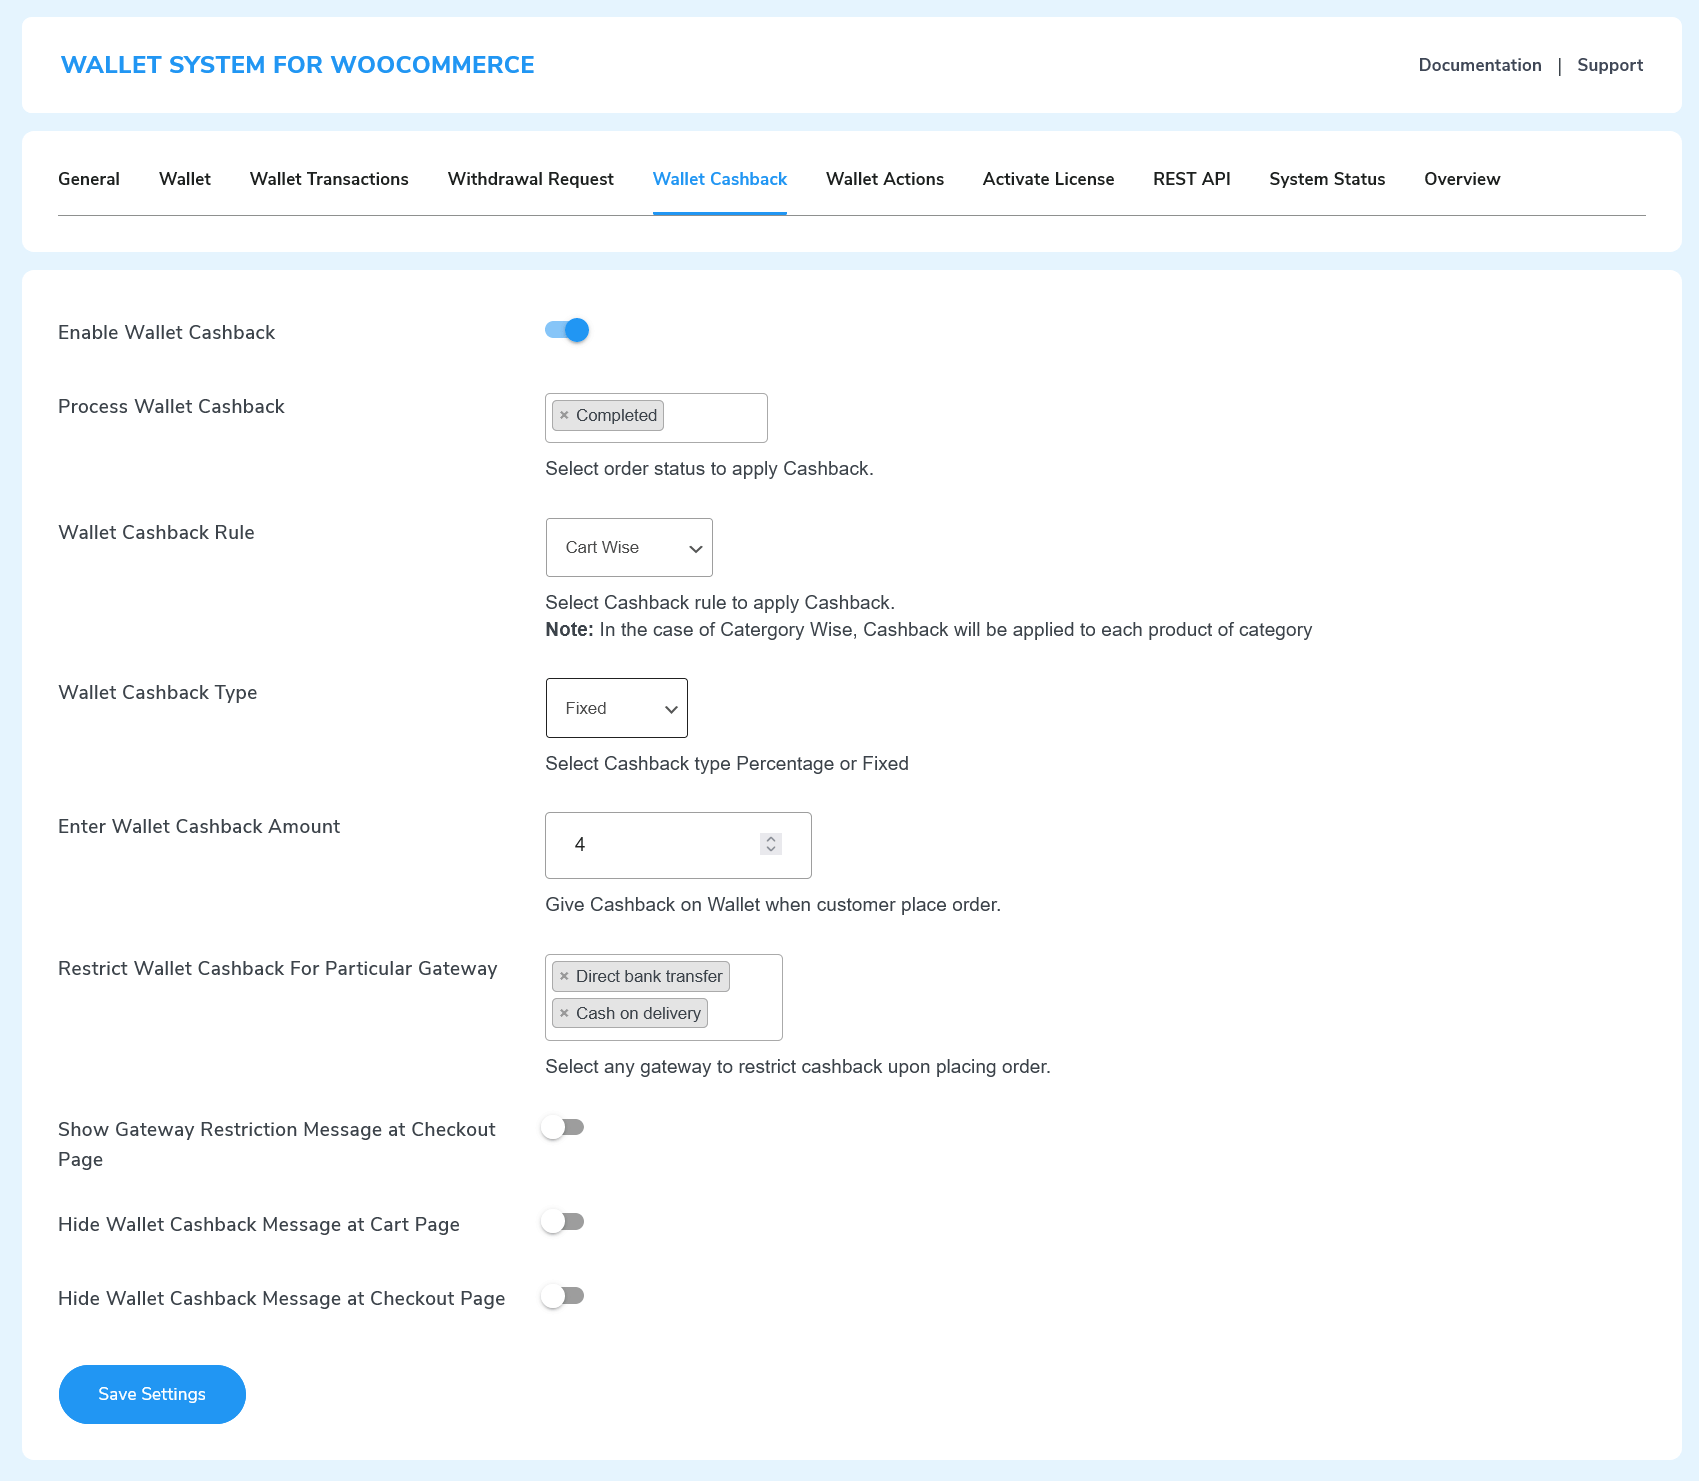
Task: Open the Withdrawal Request tab
Action: click(531, 179)
